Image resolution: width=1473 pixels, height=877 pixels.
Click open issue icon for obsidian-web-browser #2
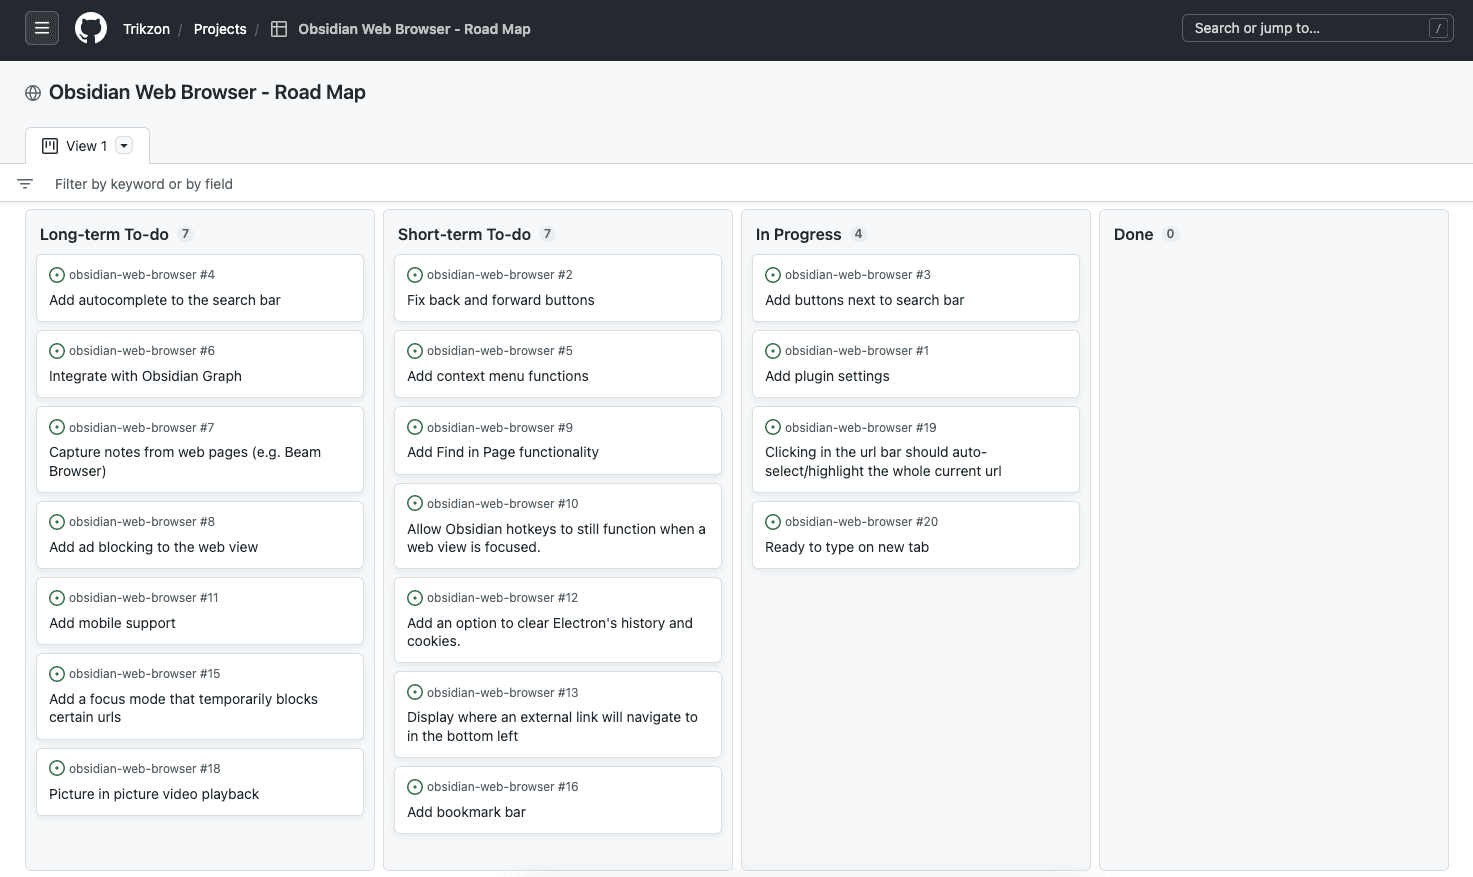point(415,275)
